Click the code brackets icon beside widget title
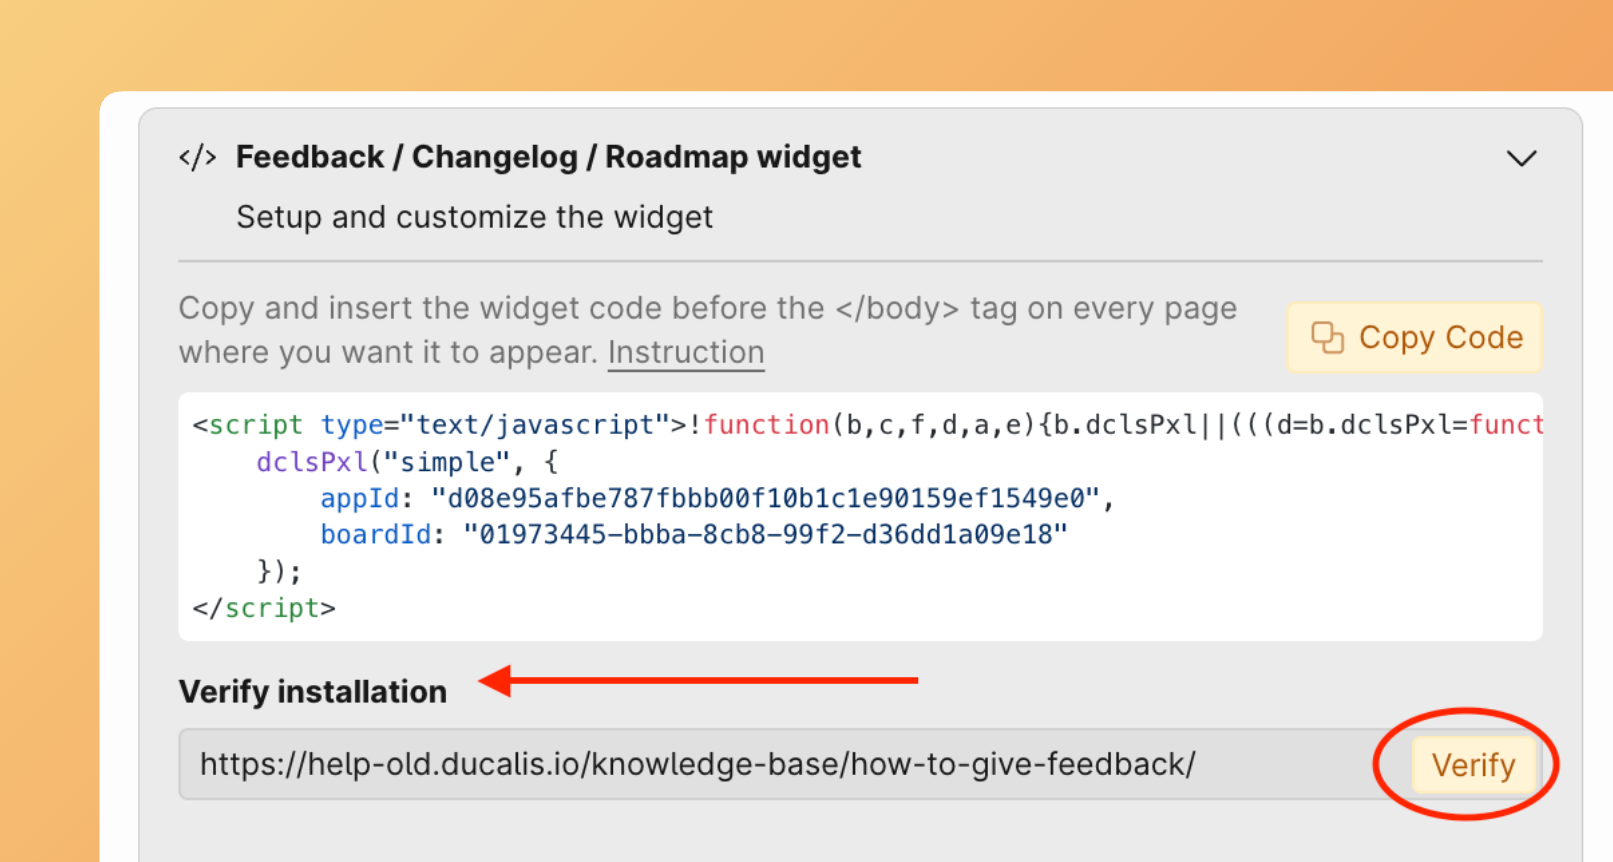 point(198,158)
